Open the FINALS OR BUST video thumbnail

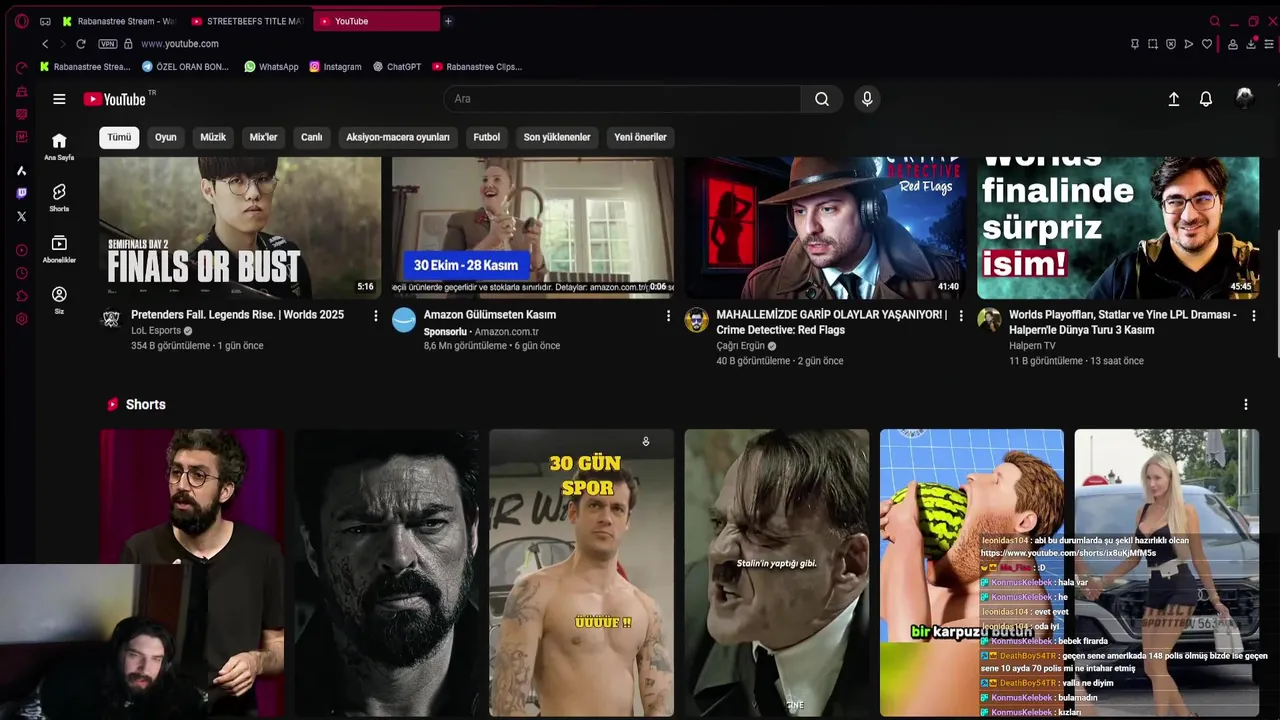coord(240,227)
